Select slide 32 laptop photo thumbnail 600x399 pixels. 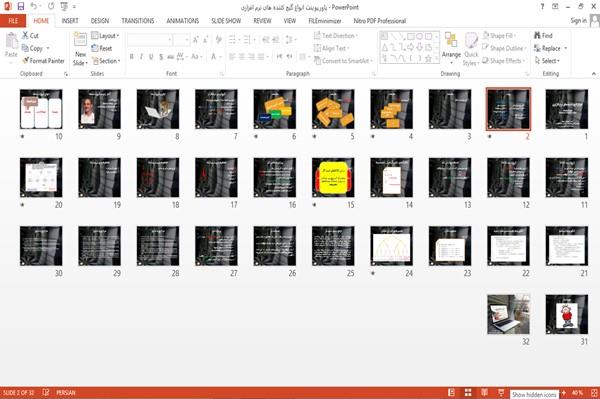[x=508, y=314]
